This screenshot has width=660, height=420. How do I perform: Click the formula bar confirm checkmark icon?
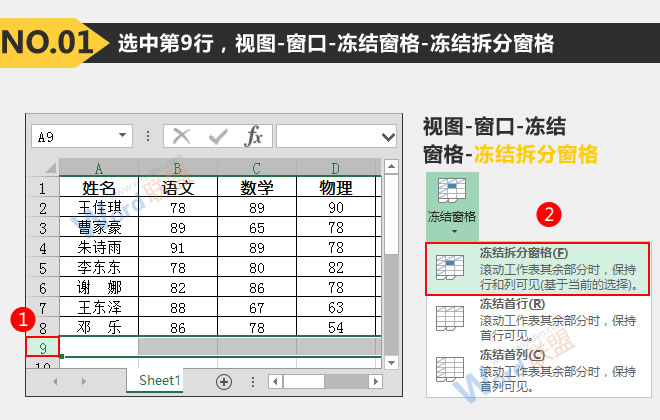click(x=218, y=136)
